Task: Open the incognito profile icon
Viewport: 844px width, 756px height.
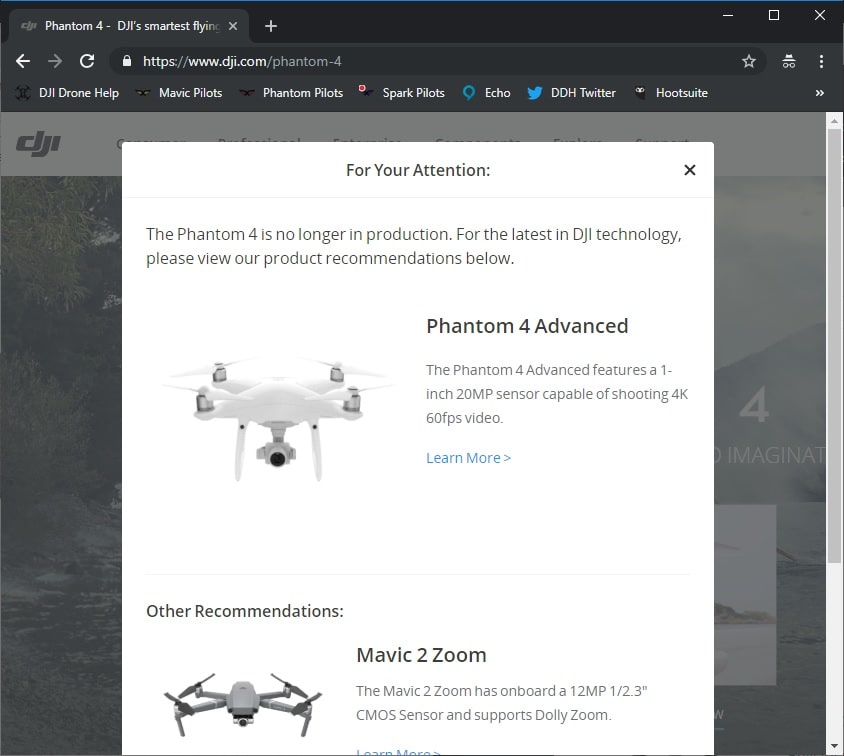Action: (789, 61)
